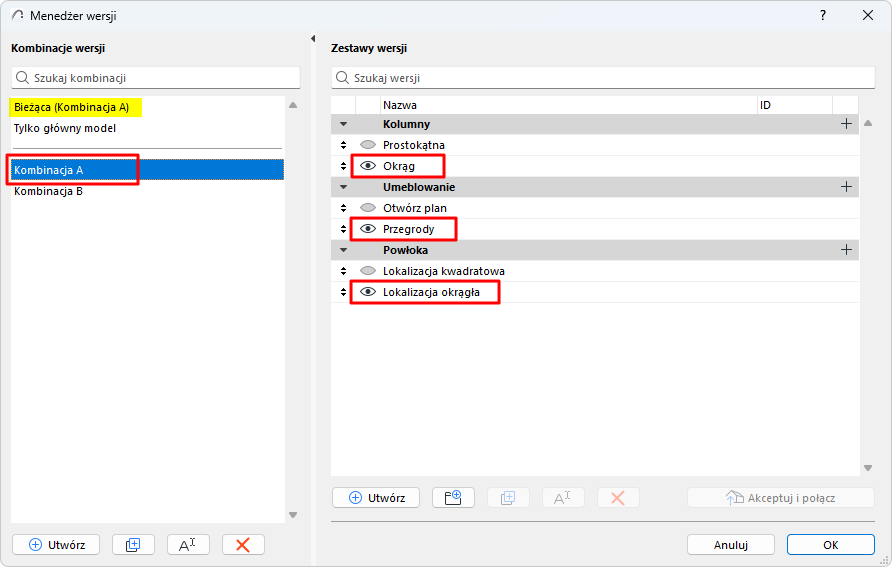Add a version to the Kolumny set

point(846,124)
